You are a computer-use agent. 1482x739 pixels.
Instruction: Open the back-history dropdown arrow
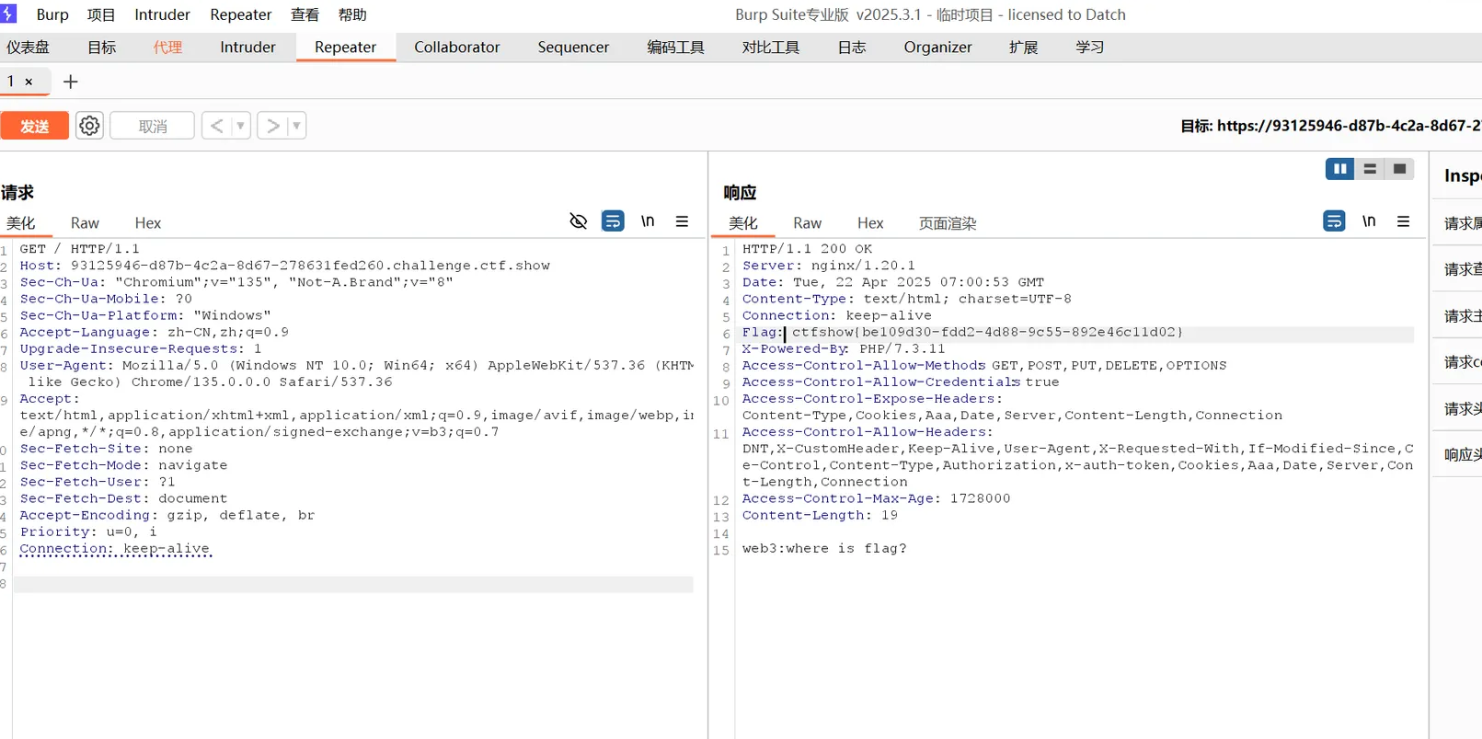pos(240,126)
